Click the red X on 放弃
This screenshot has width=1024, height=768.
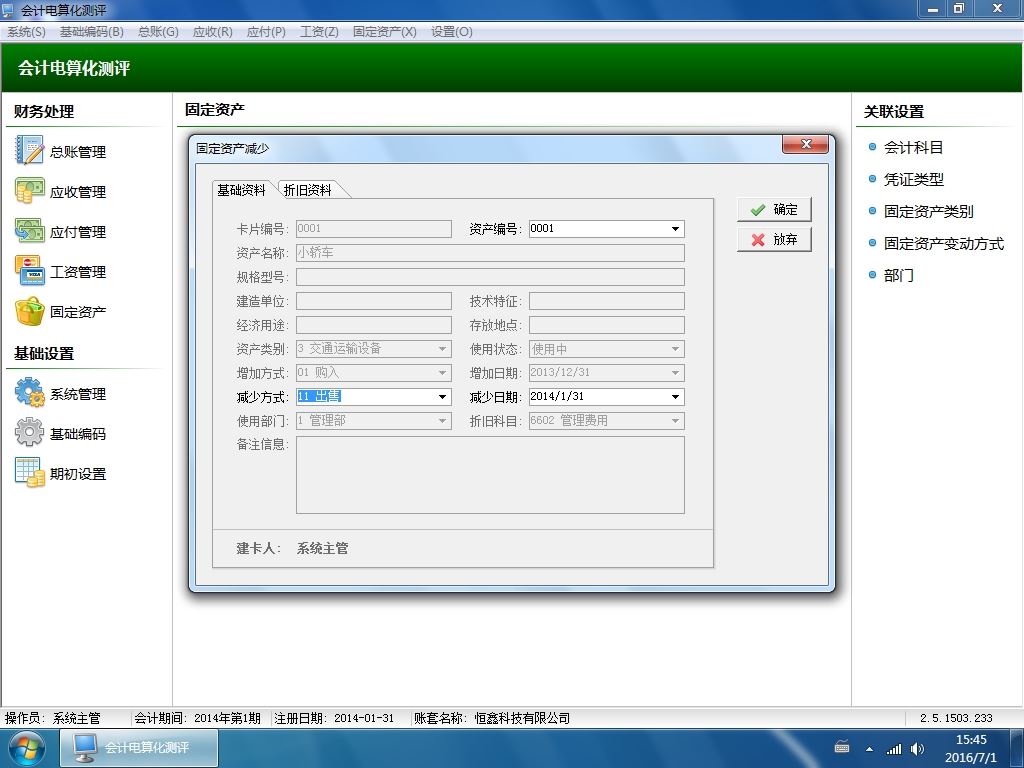point(758,240)
